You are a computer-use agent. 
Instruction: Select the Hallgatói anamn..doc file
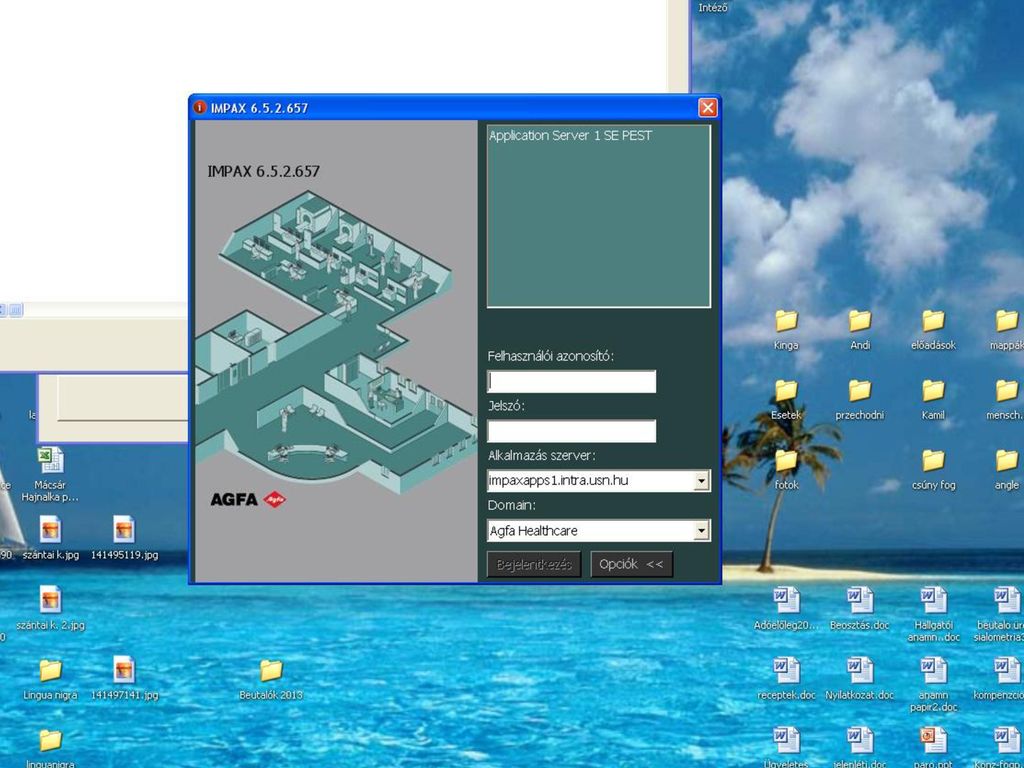pyautogui.click(x=933, y=600)
